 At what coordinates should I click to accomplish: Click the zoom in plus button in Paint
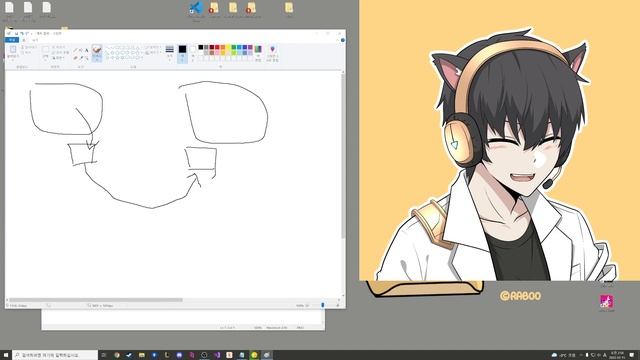(338, 305)
